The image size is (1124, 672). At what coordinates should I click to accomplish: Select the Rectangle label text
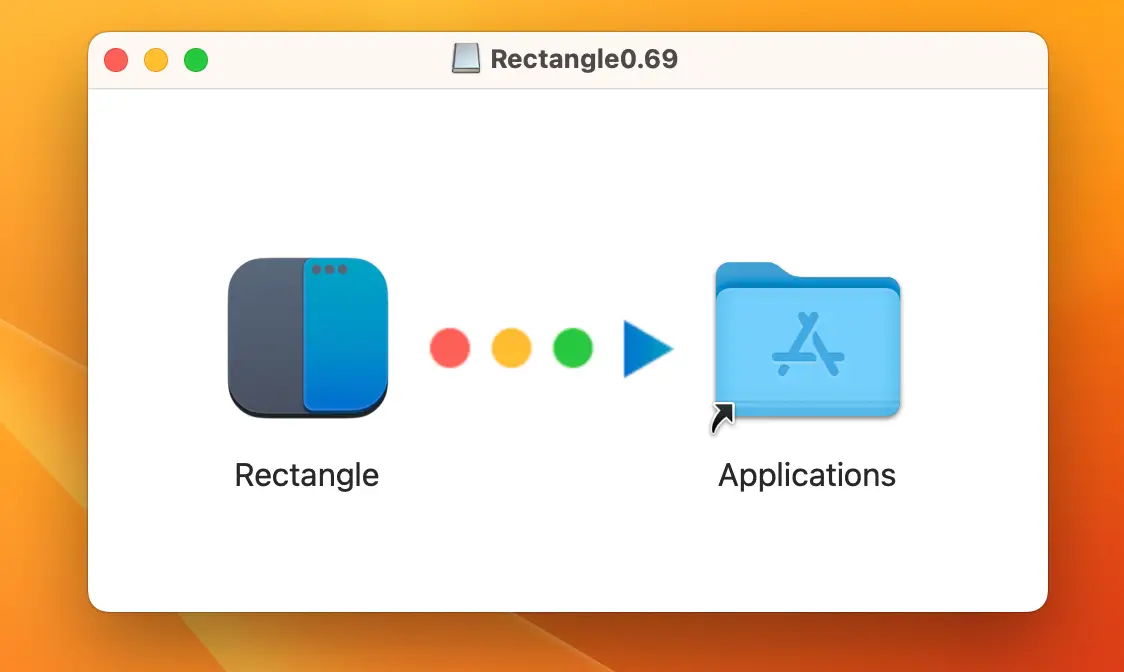307,475
